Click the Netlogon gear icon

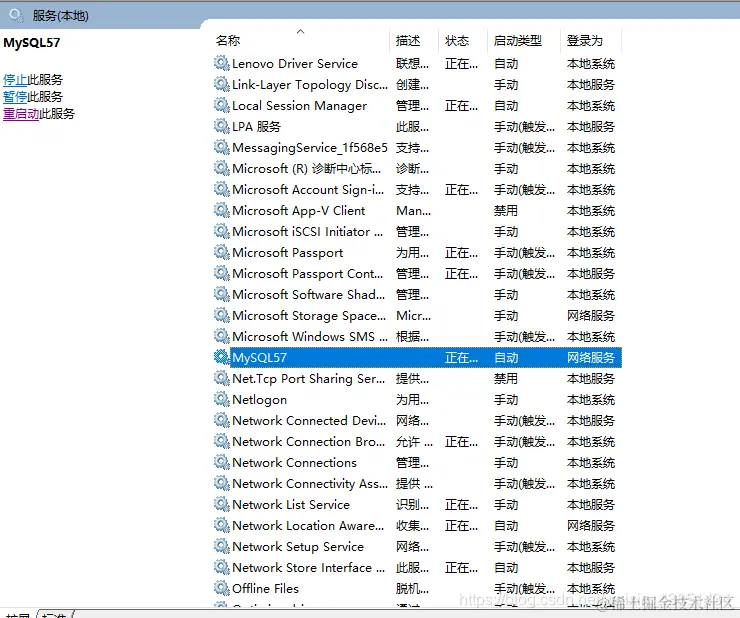(x=221, y=399)
